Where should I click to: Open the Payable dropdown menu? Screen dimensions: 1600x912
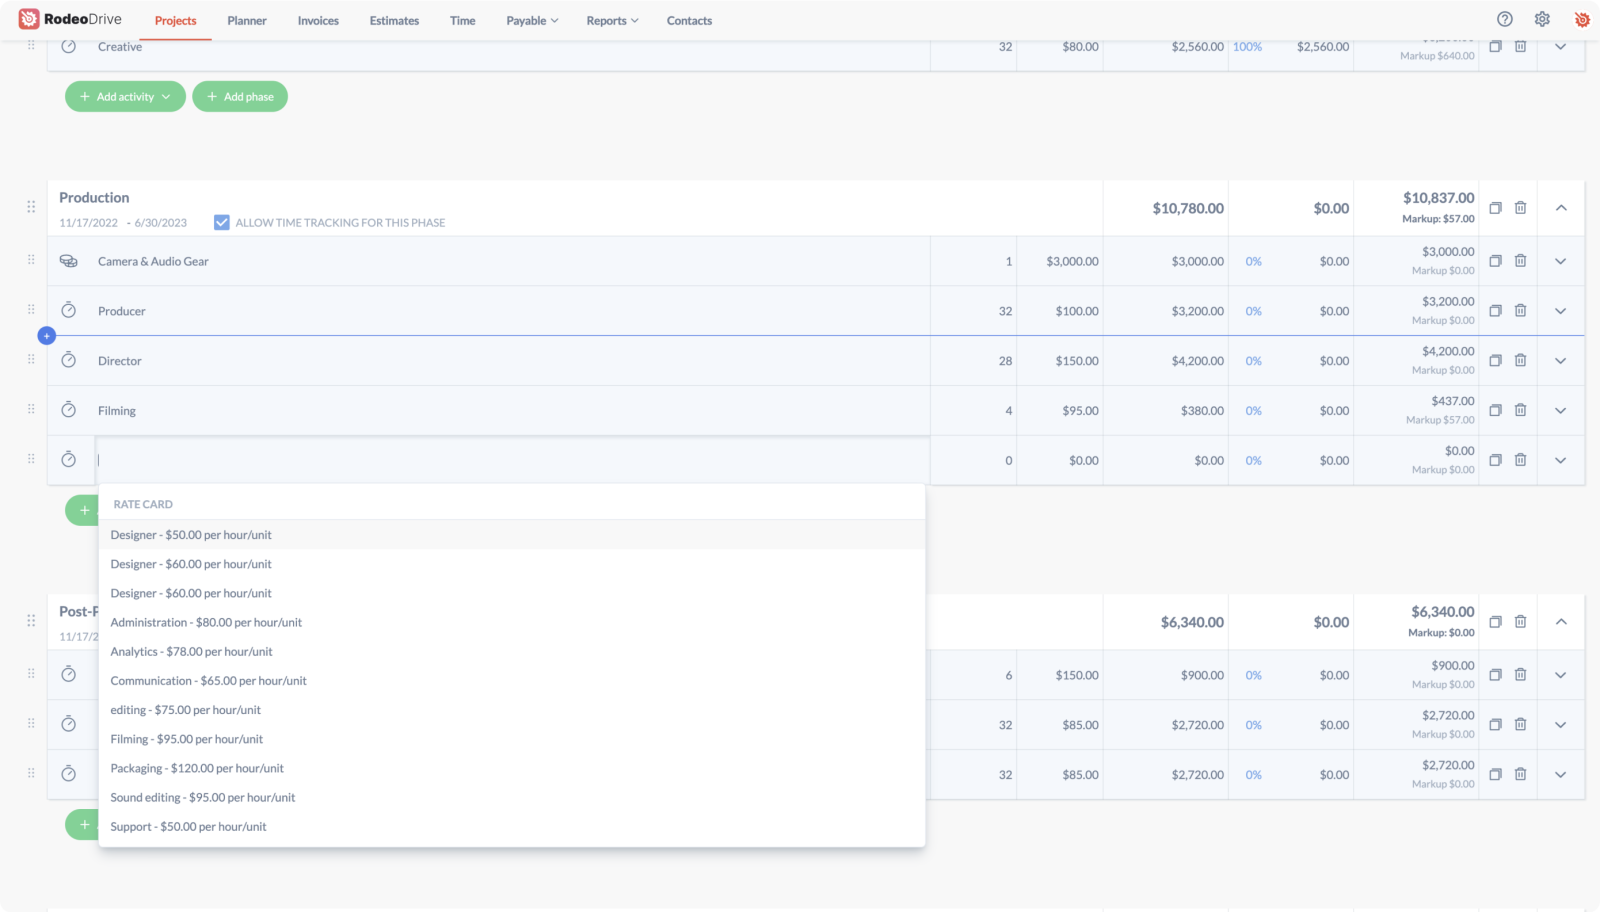click(x=532, y=20)
